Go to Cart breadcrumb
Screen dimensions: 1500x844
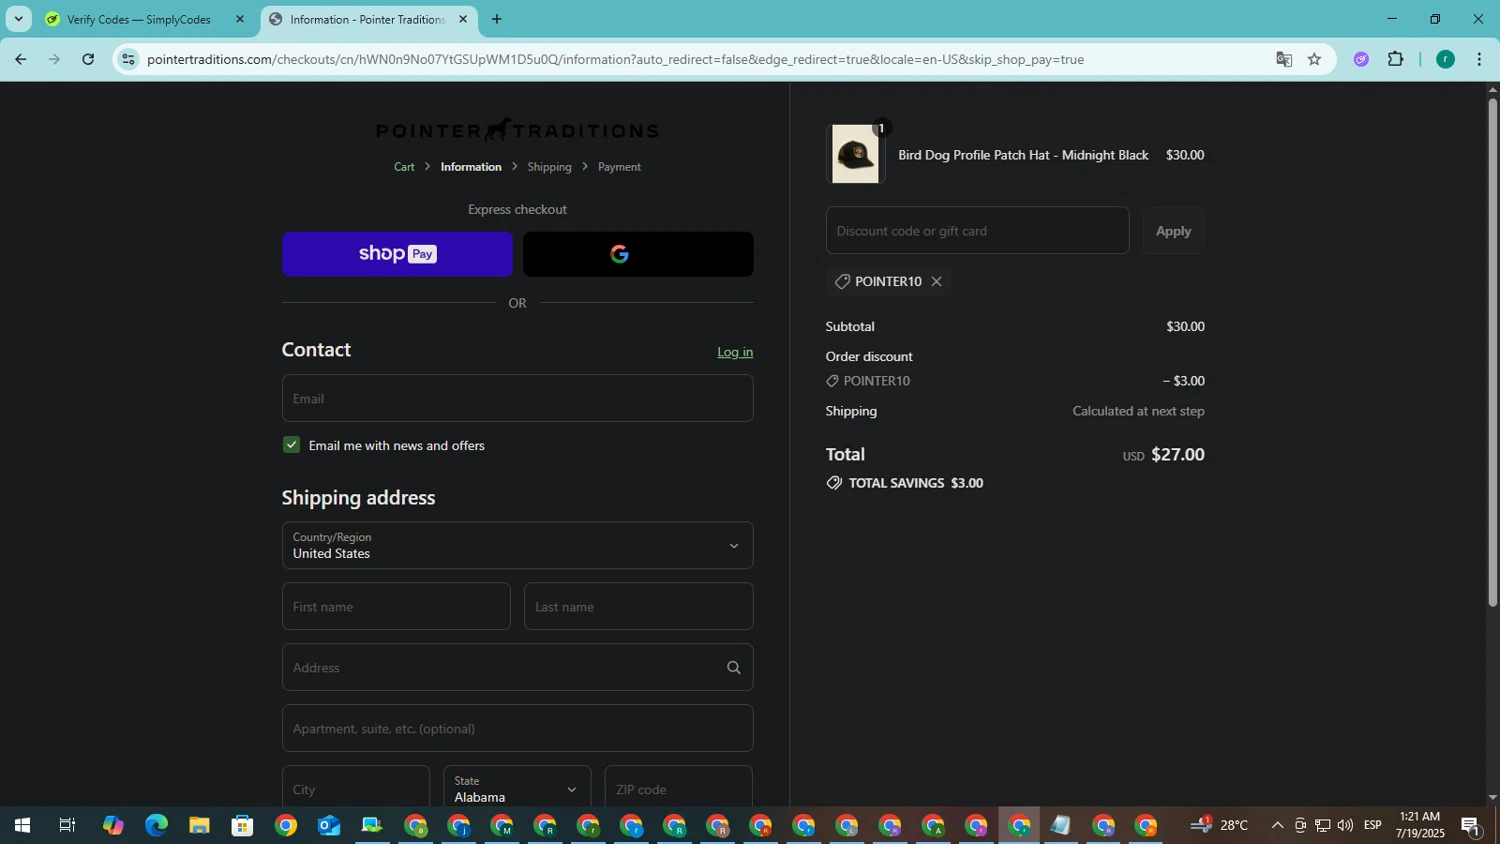[x=404, y=167]
